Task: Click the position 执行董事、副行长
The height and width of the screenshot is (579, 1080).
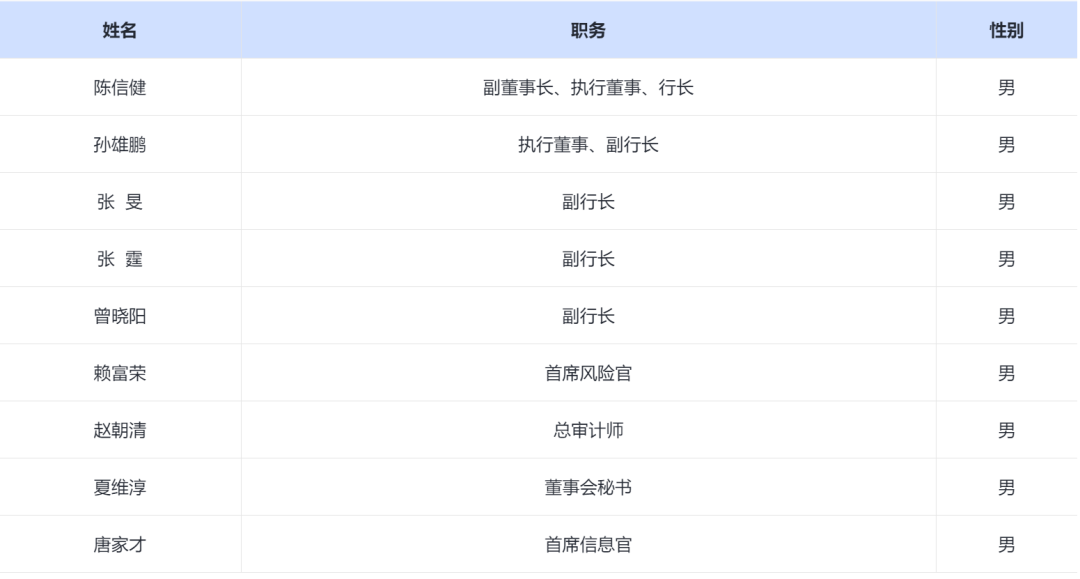Action: click(588, 145)
